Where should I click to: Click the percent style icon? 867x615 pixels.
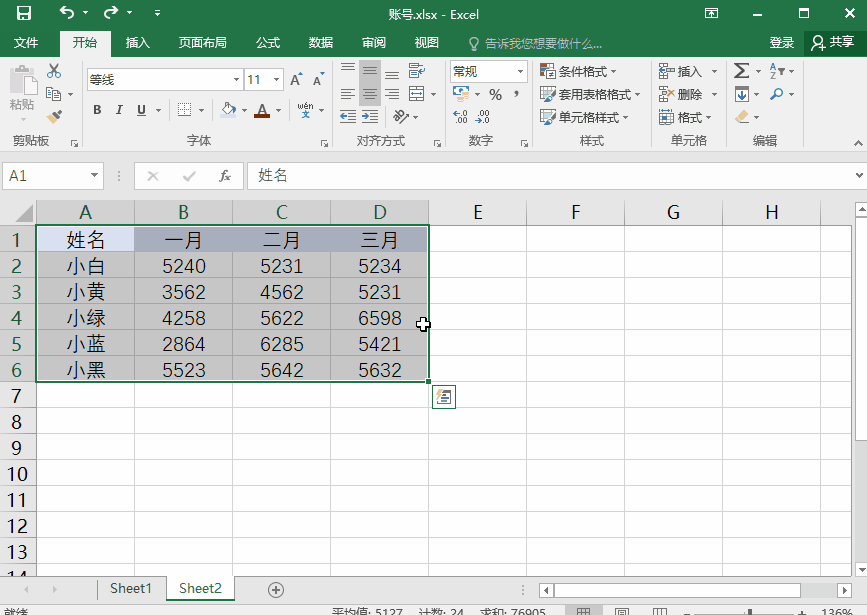point(495,94)
